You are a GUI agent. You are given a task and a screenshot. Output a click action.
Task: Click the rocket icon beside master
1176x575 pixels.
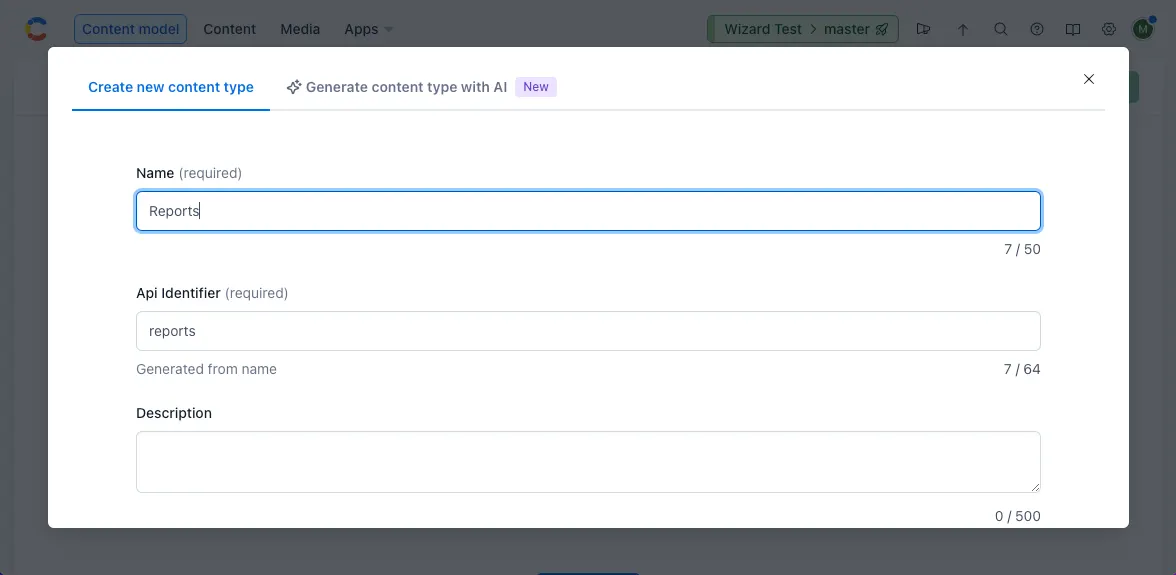(882, 29)
